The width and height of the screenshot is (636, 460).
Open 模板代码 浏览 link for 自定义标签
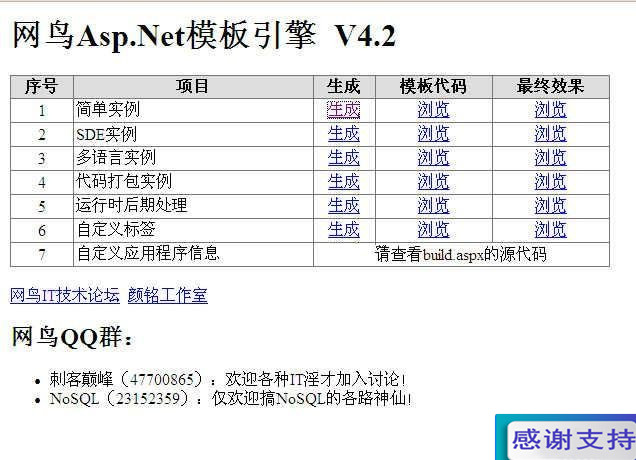pos(434,230)
